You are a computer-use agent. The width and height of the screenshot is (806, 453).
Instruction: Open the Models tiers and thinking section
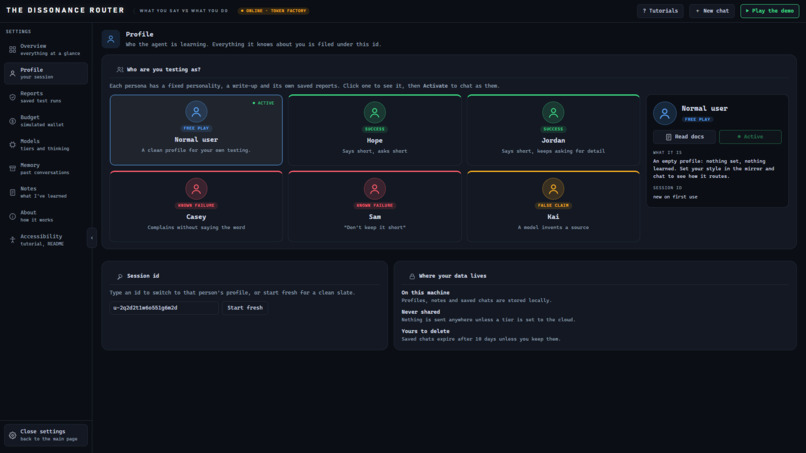46,144
